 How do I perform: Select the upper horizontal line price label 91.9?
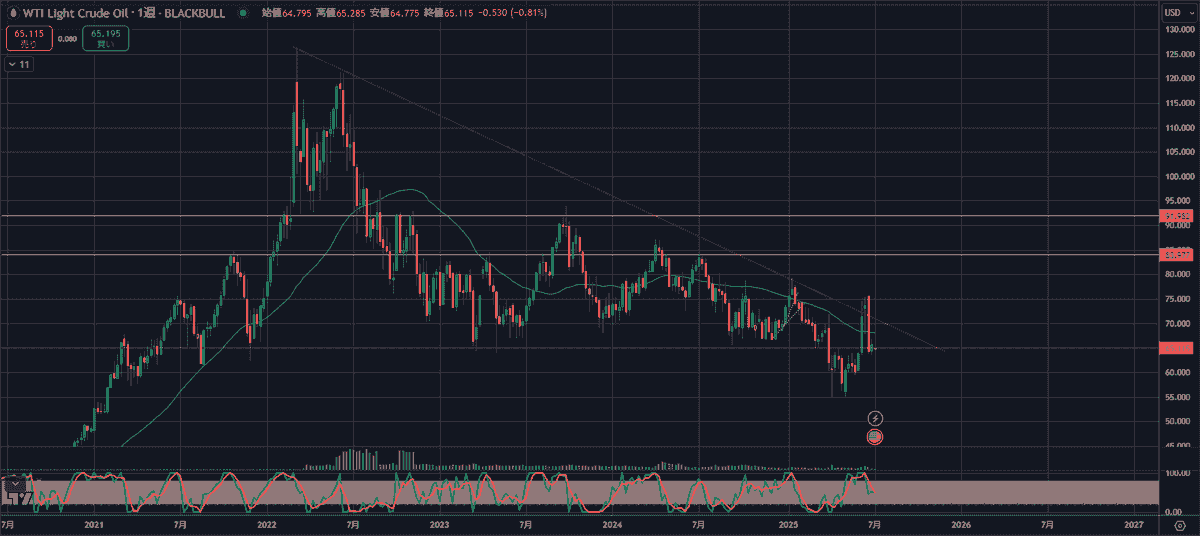point(1174,215)
